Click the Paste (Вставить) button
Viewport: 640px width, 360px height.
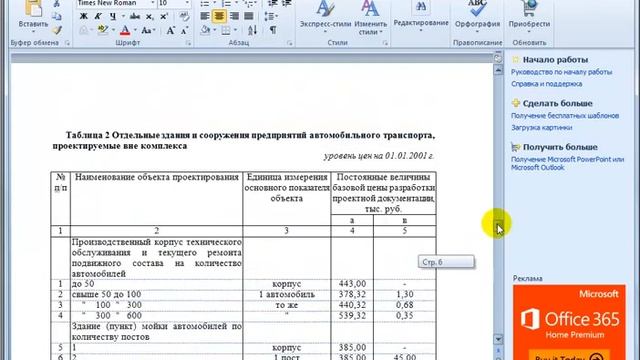coord(33,16)
